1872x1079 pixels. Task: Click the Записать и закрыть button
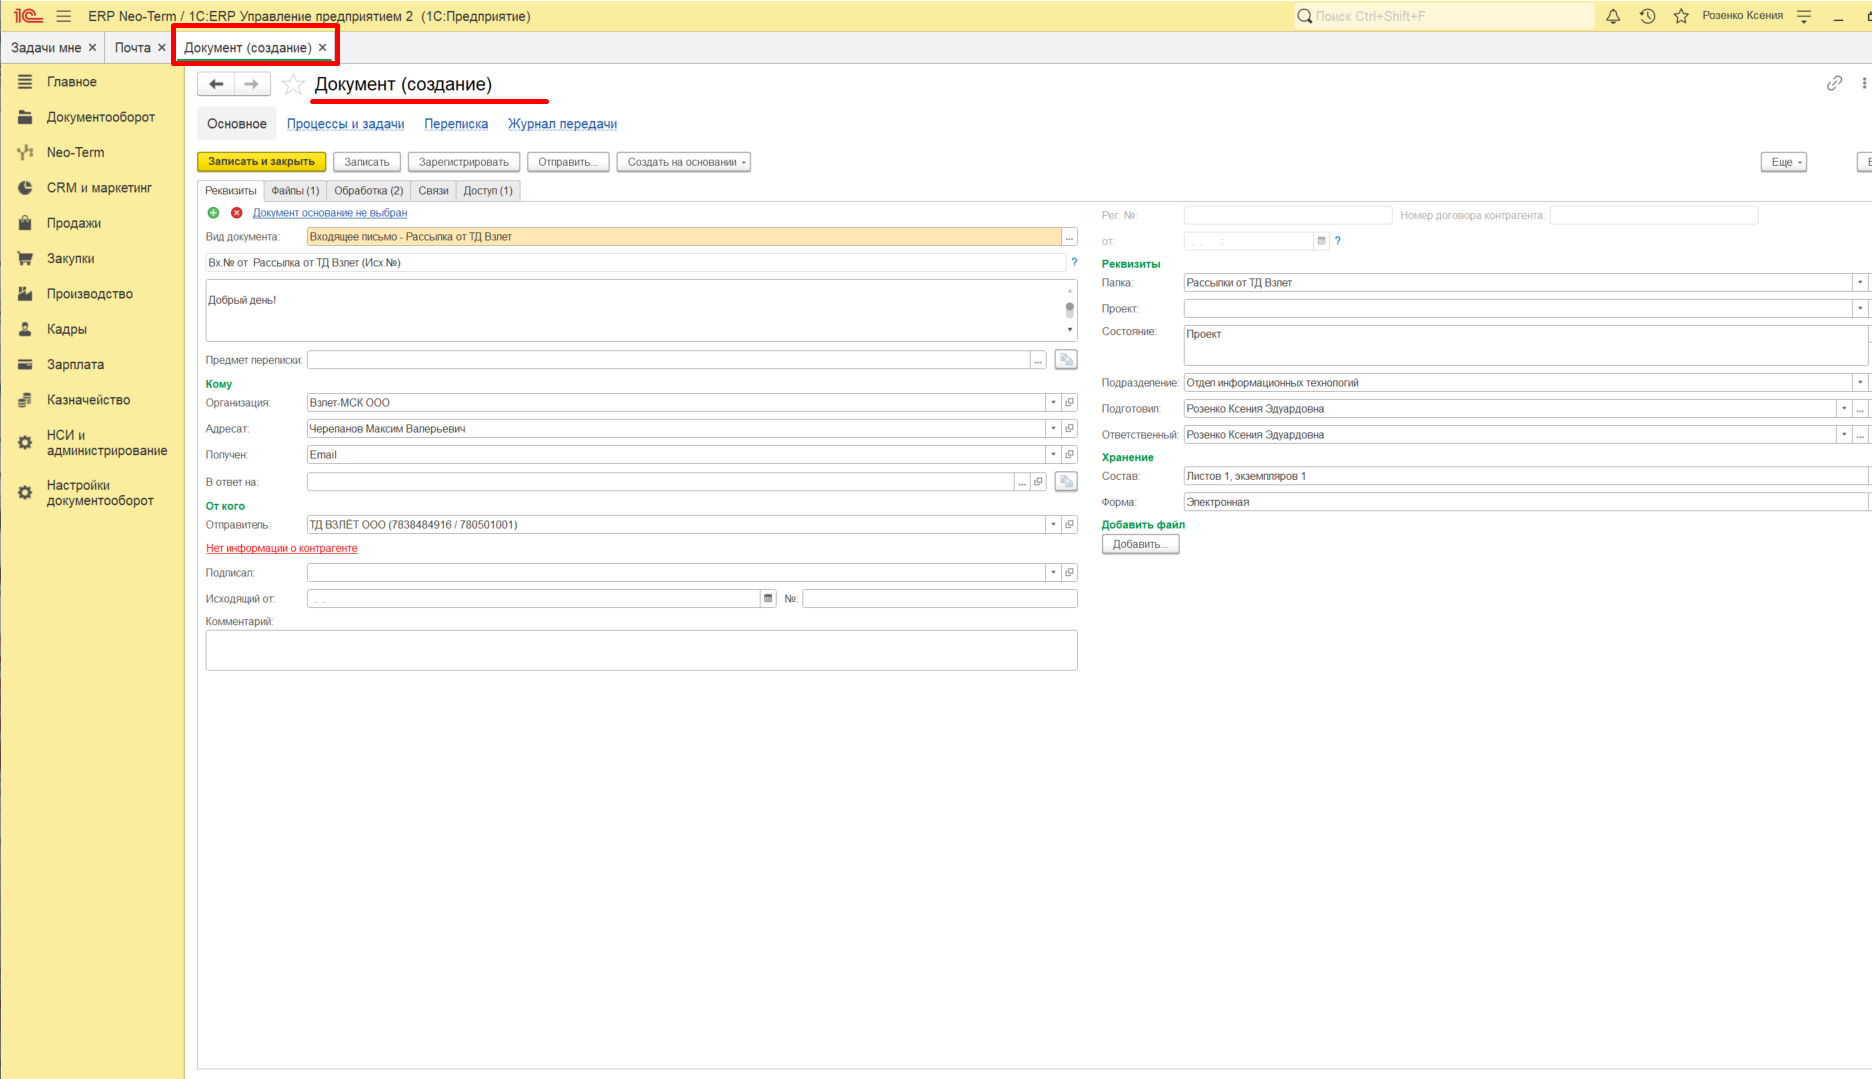pyautogui.click(x=261, y=162)
